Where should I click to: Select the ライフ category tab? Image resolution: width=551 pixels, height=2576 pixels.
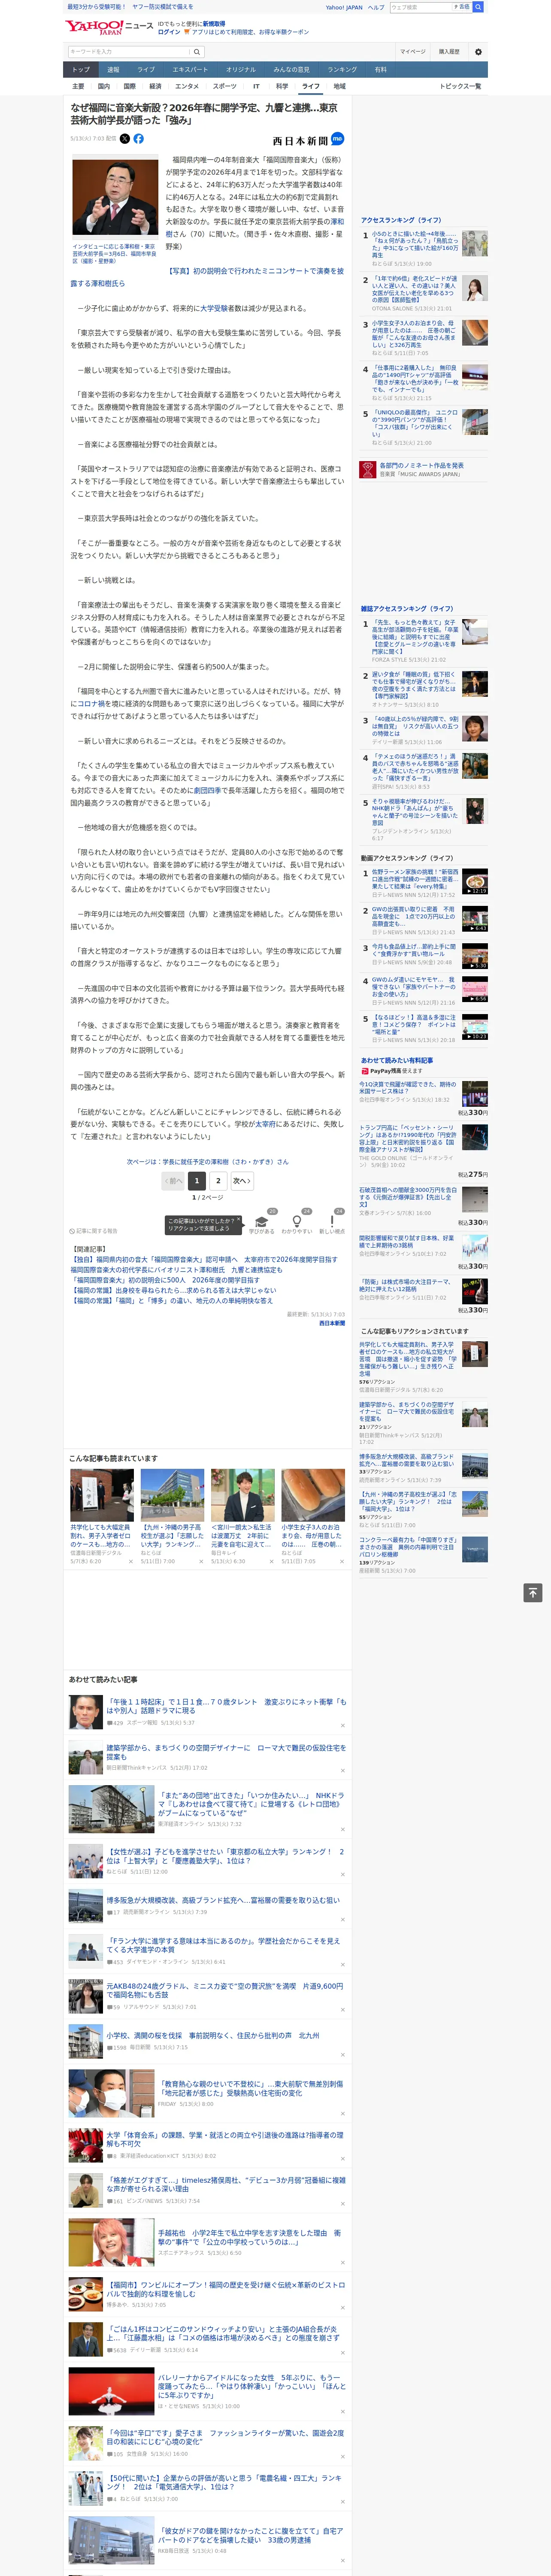(x=311, y=86)
